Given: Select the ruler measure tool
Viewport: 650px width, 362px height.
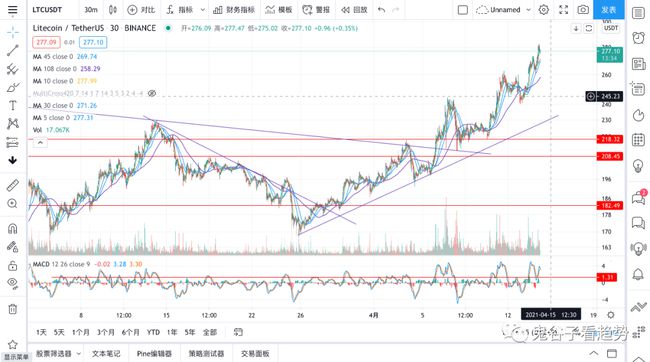Looking at the screenshot, I should coord(12,185).
